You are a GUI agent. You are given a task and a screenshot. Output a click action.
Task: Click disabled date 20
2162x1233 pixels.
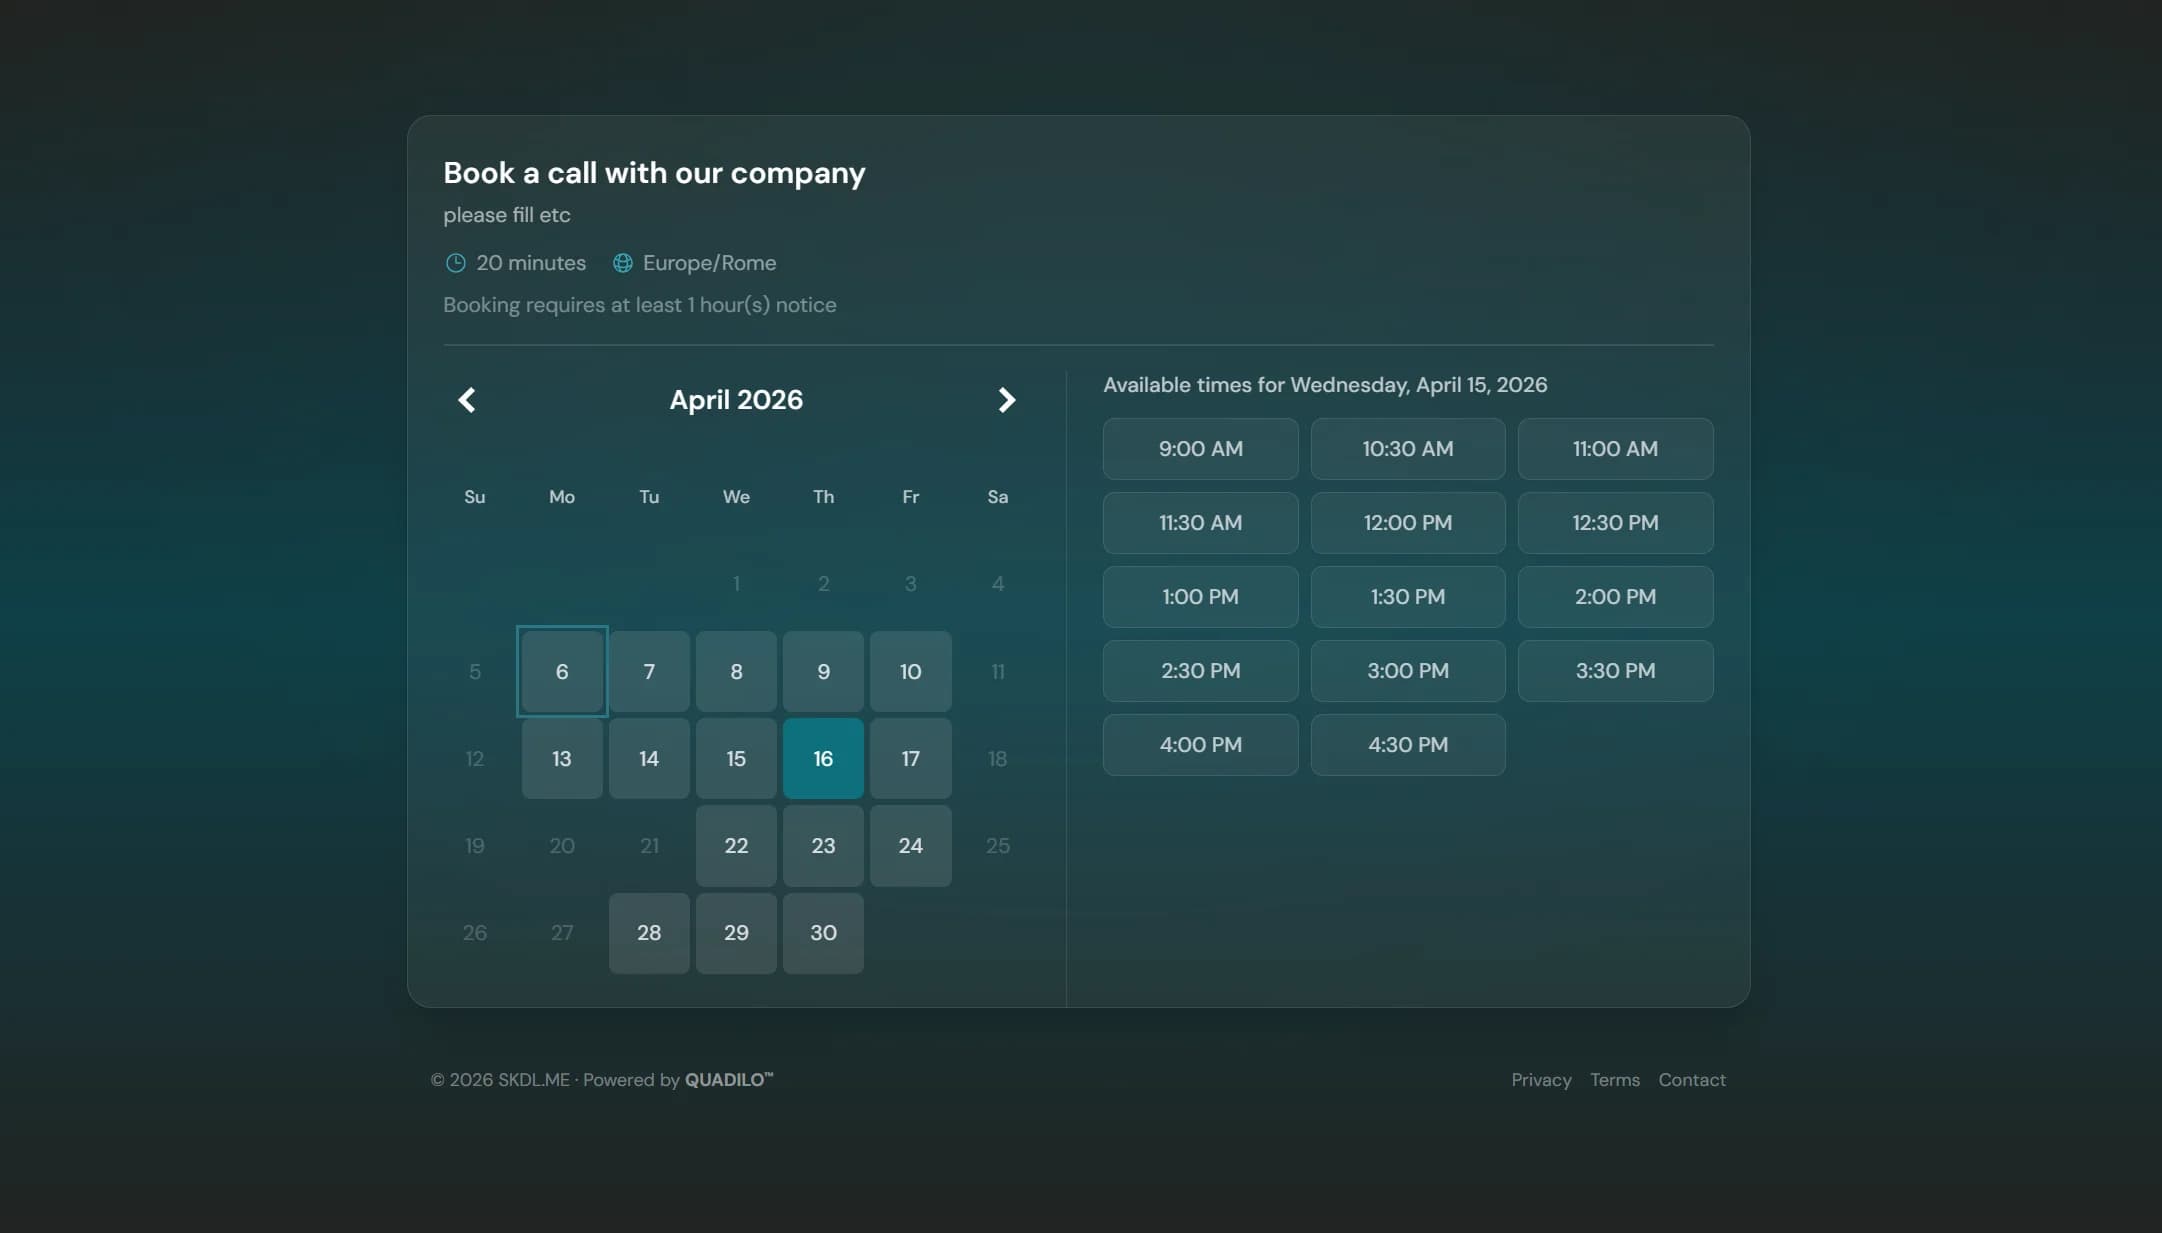point(562,846)
